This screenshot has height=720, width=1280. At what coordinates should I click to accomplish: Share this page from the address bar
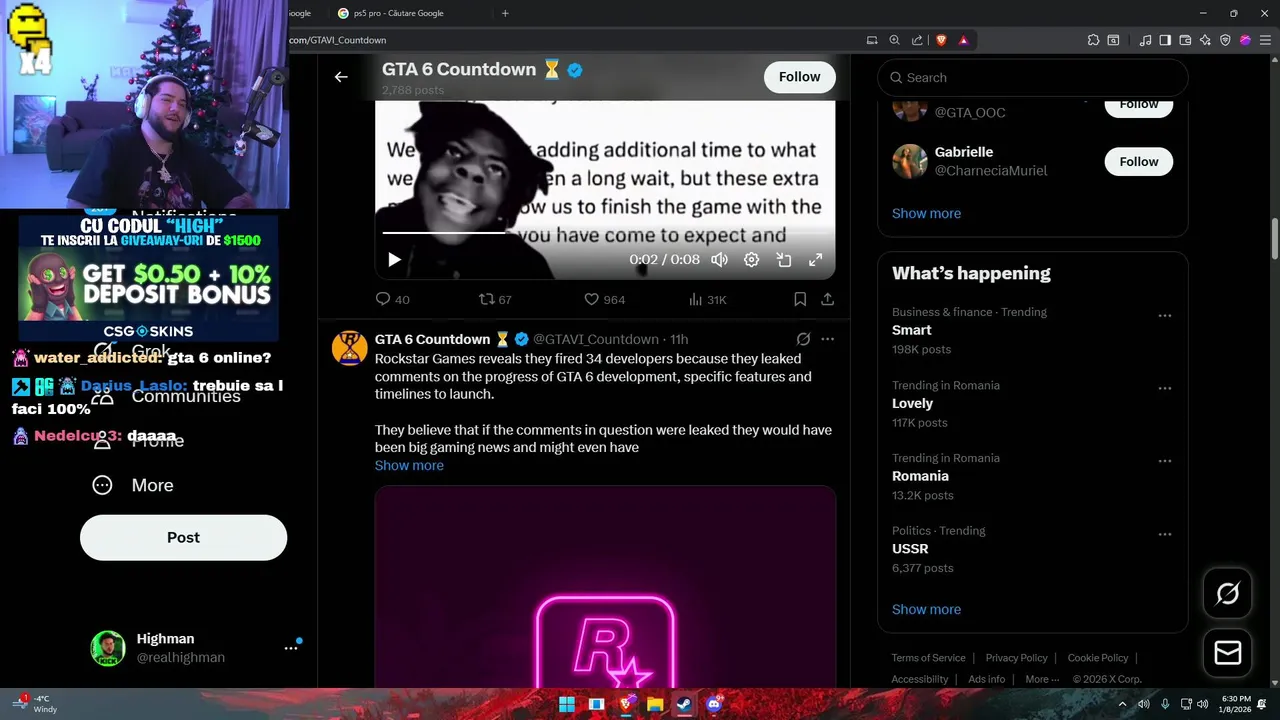coord(917,40)
